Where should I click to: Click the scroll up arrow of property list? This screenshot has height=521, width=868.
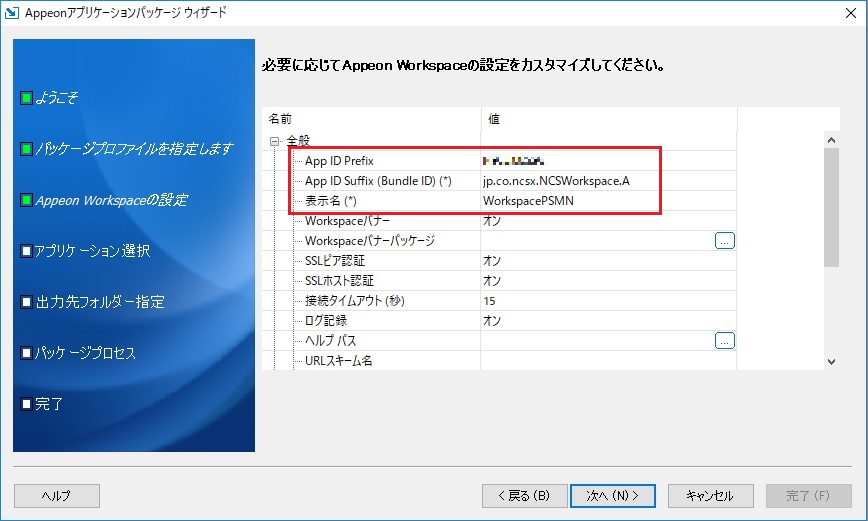coord(831,140)
